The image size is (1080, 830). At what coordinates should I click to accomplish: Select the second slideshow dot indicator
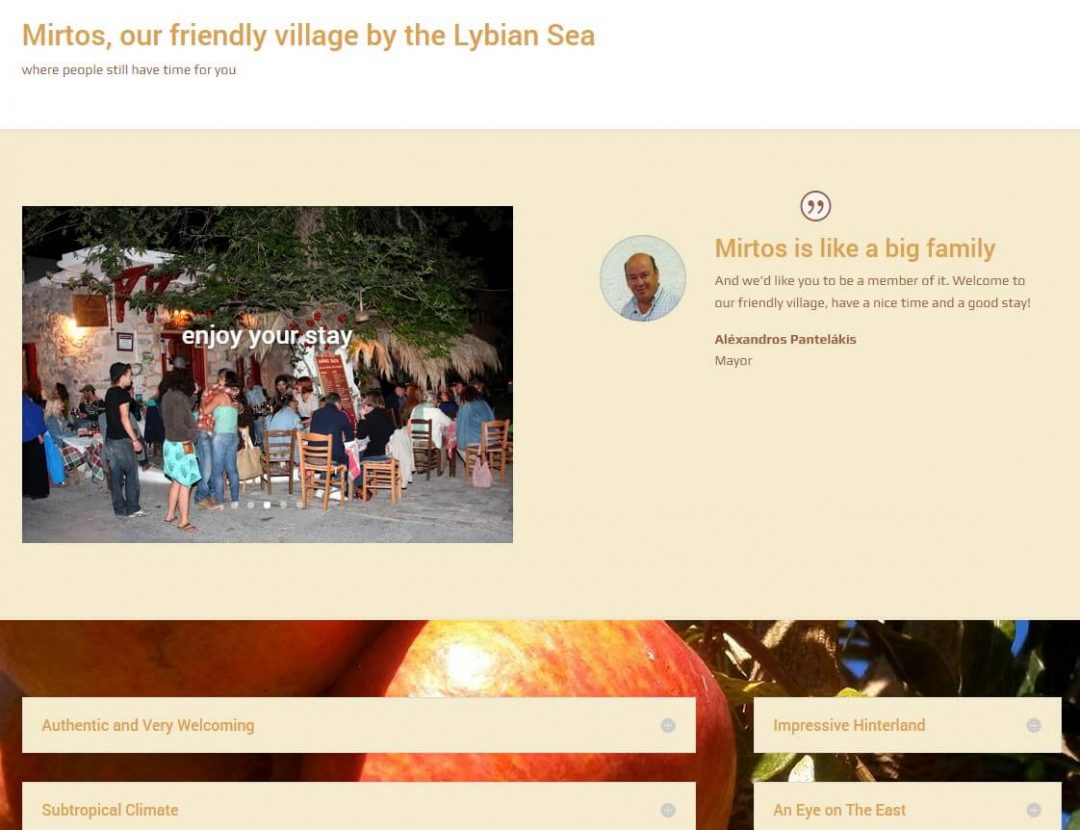click(251, 505)
